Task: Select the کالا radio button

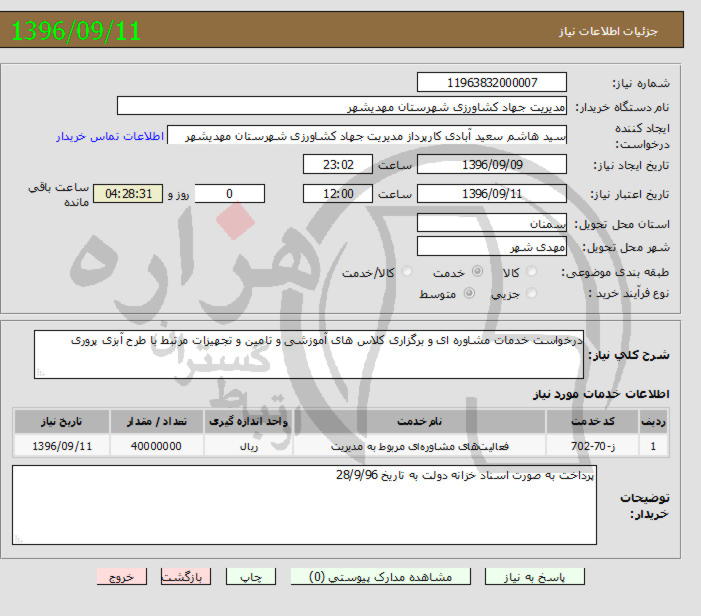Action: tap(532, 271)
